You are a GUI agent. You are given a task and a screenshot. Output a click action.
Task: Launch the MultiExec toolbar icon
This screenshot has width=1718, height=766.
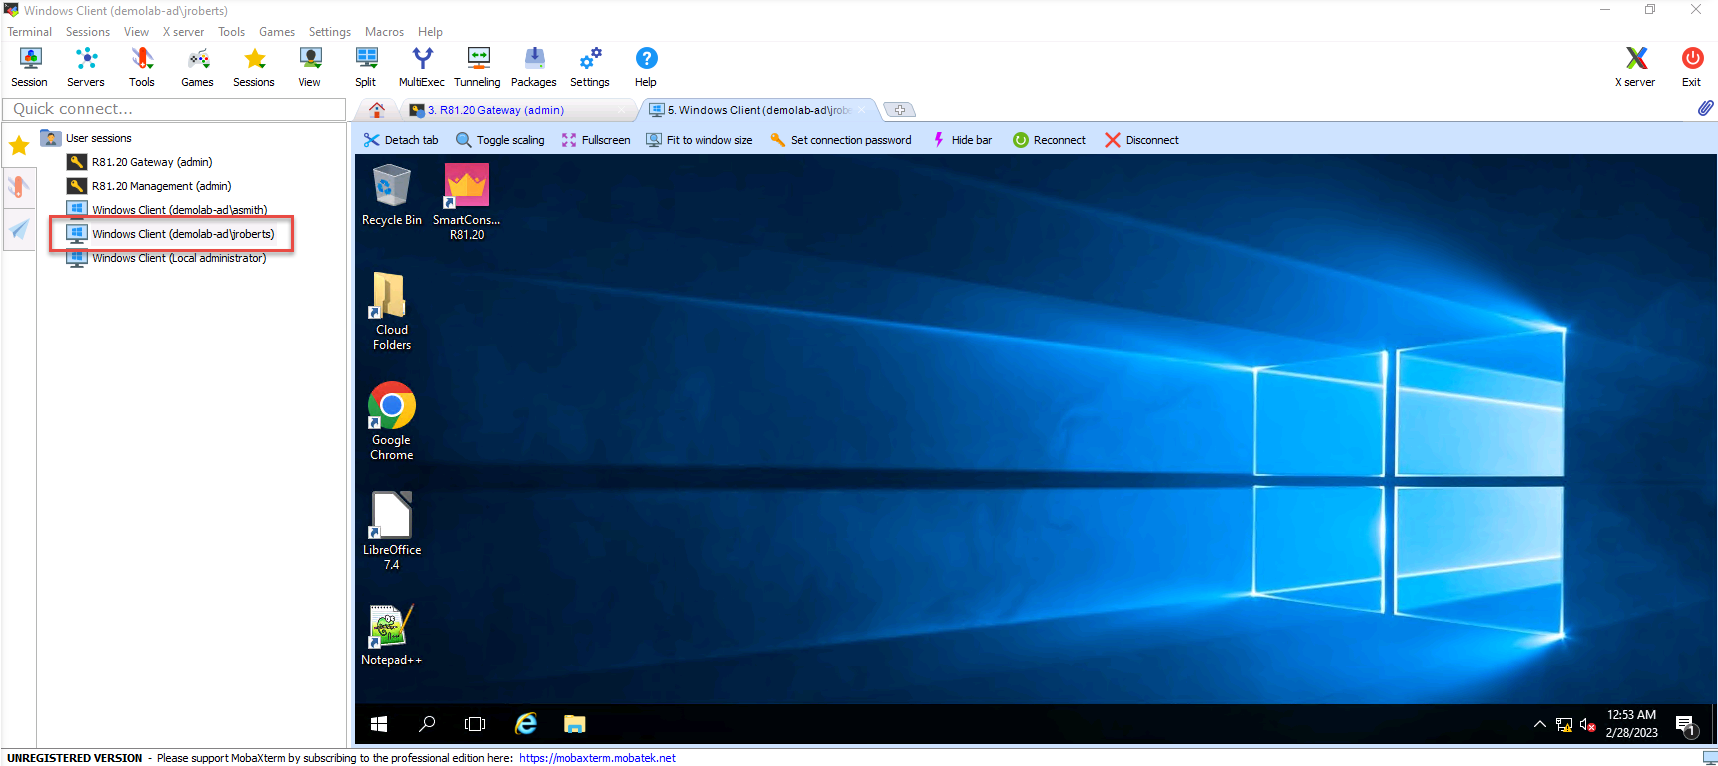pos(422,67)
